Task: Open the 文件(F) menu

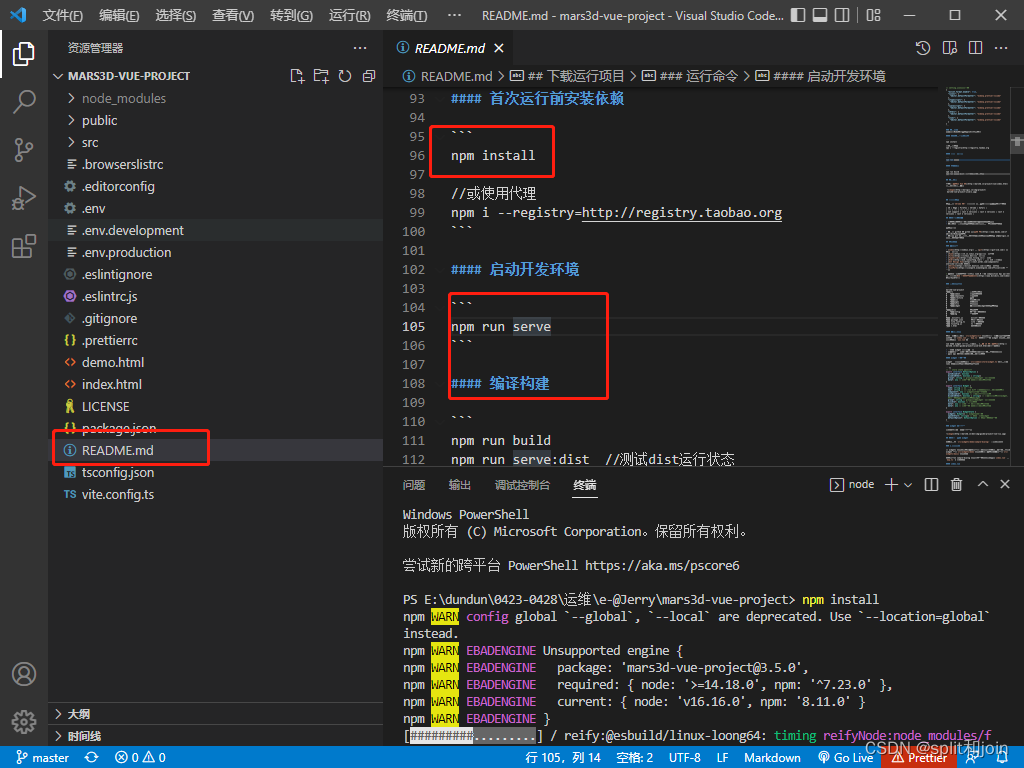Action: click(x=63, y=15)
